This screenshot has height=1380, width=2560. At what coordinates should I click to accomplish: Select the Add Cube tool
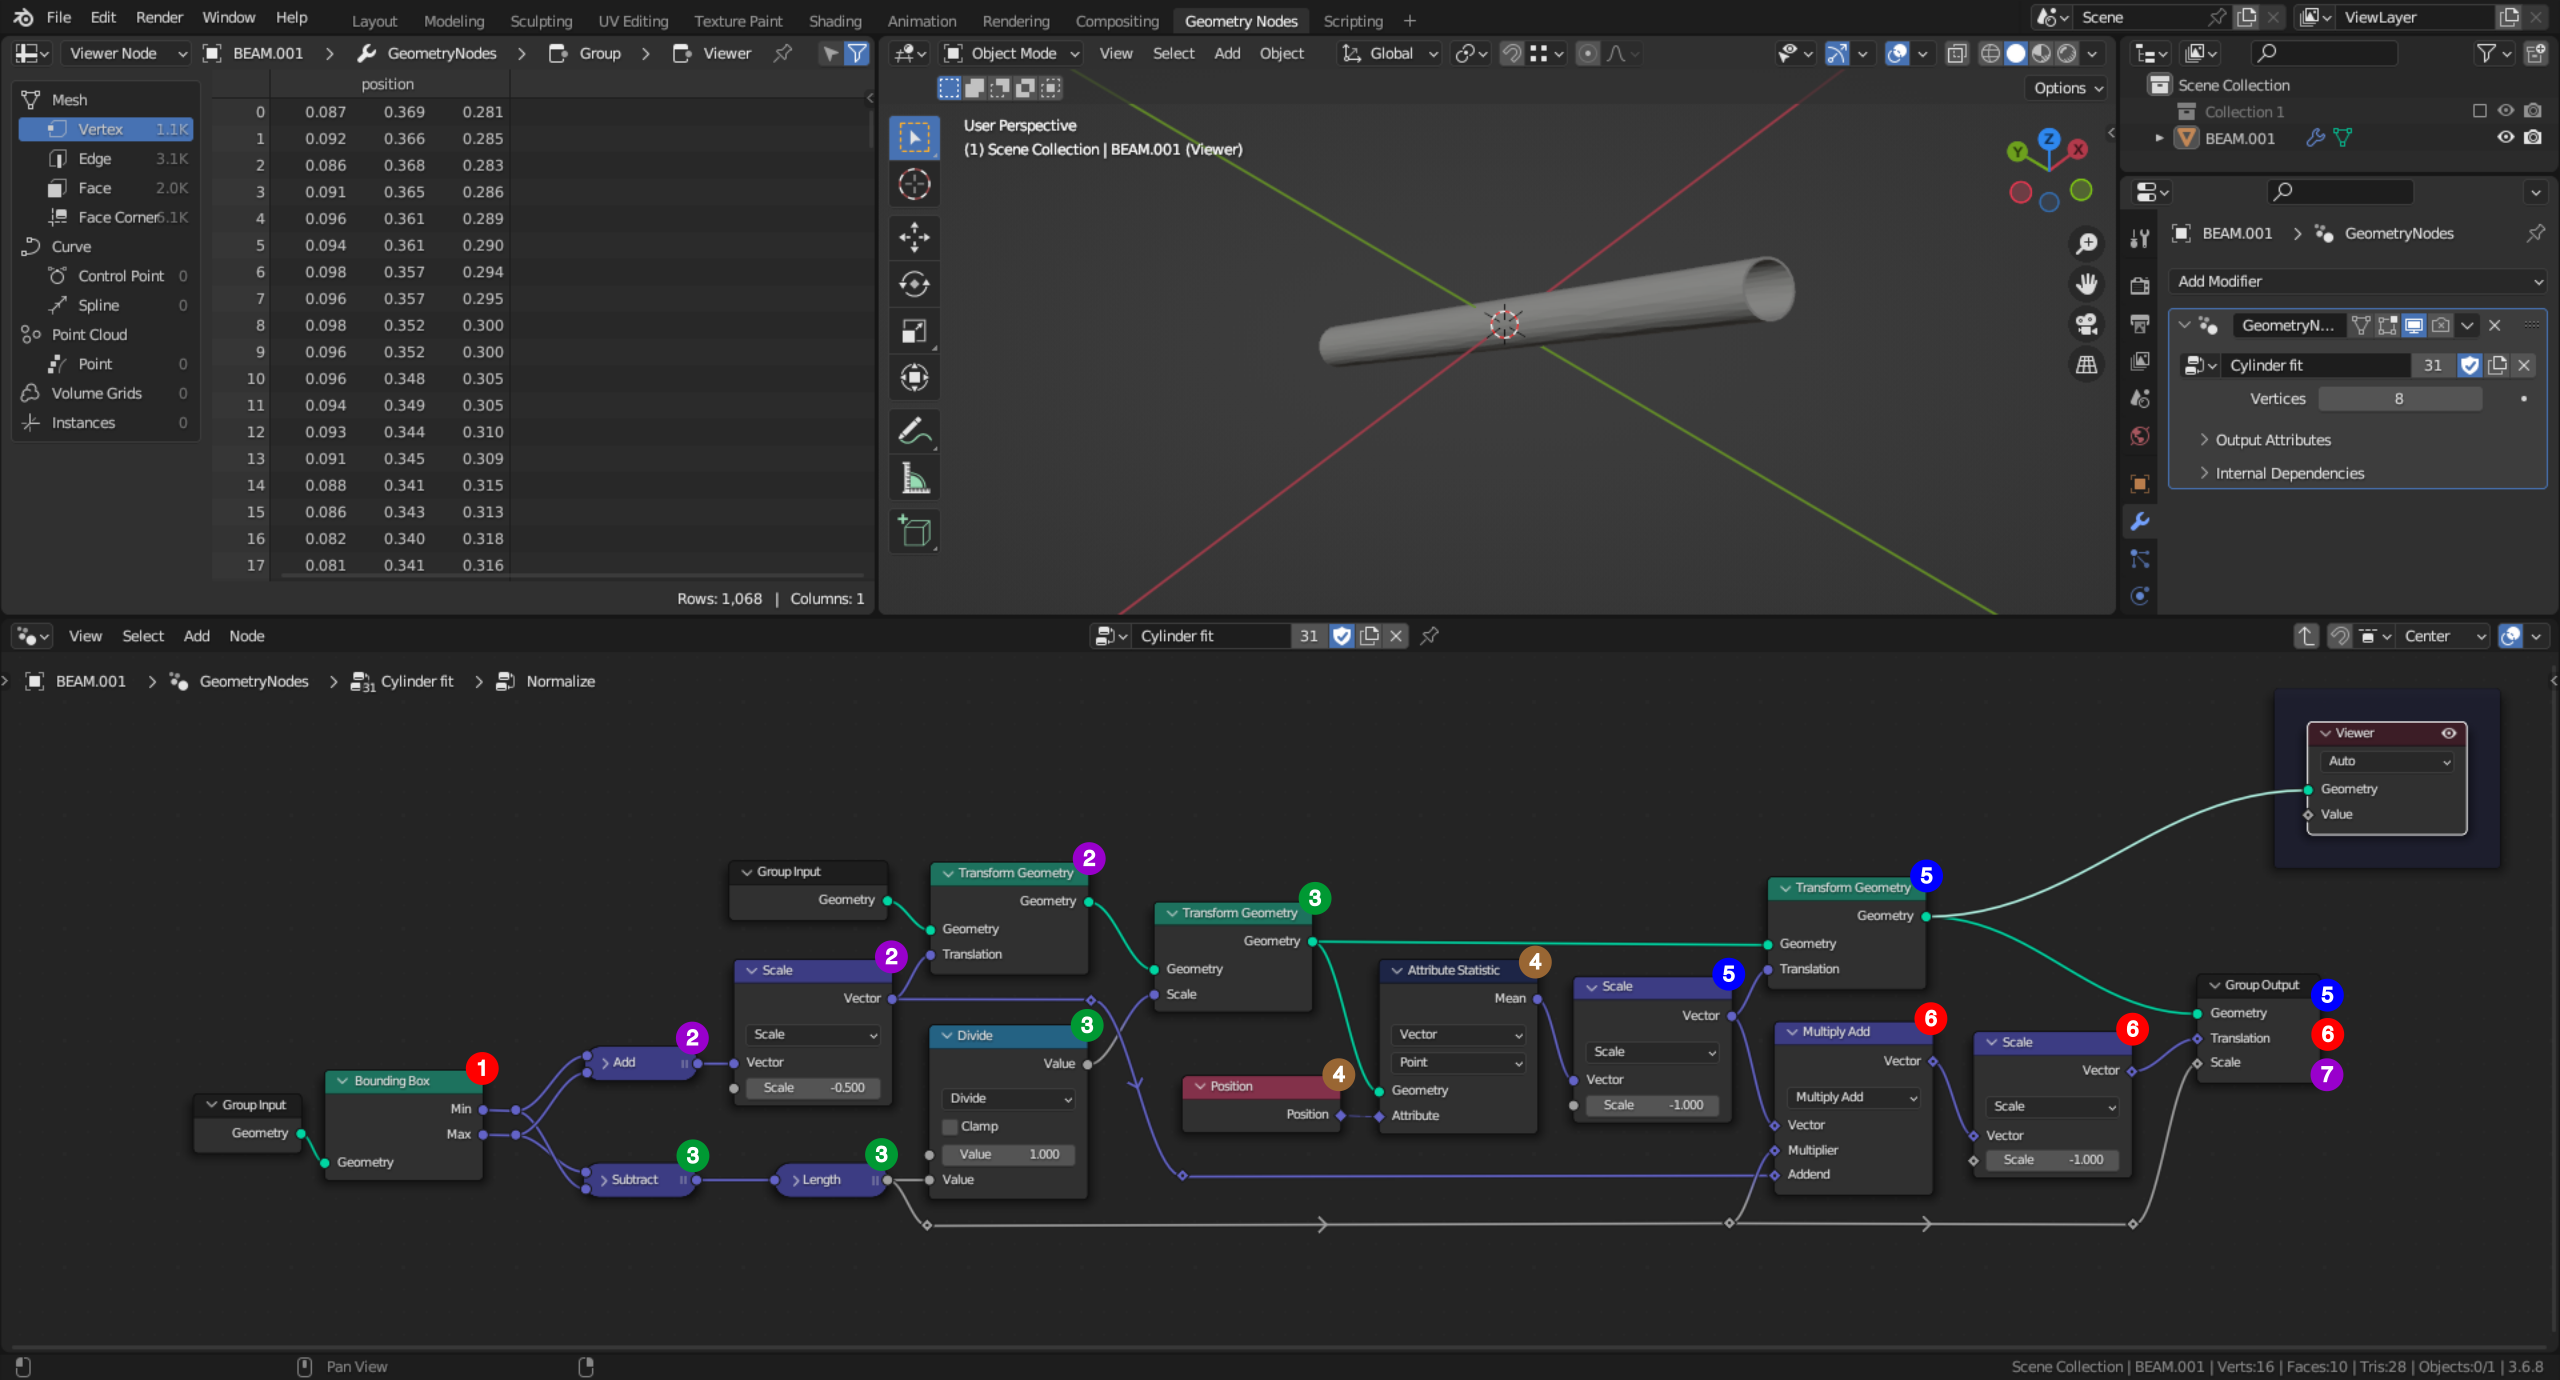[914, 531]
